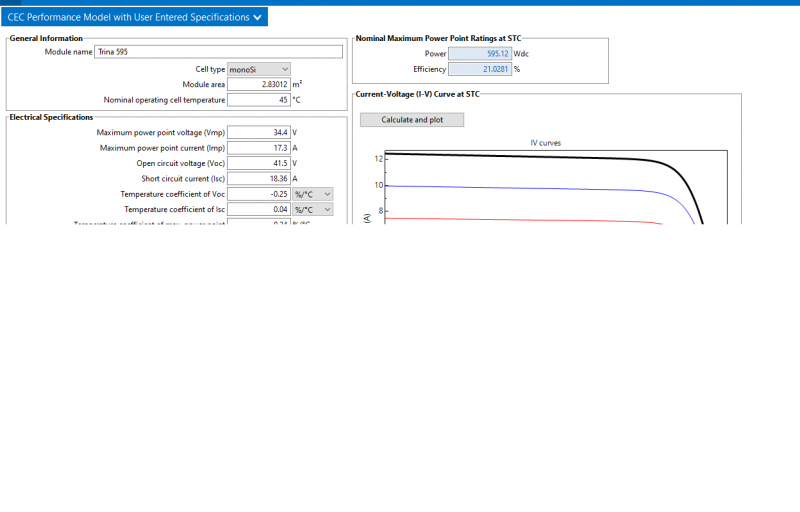Click the Short circuit current field
Viewport: 800px width, 512px height.
point(259,178)
